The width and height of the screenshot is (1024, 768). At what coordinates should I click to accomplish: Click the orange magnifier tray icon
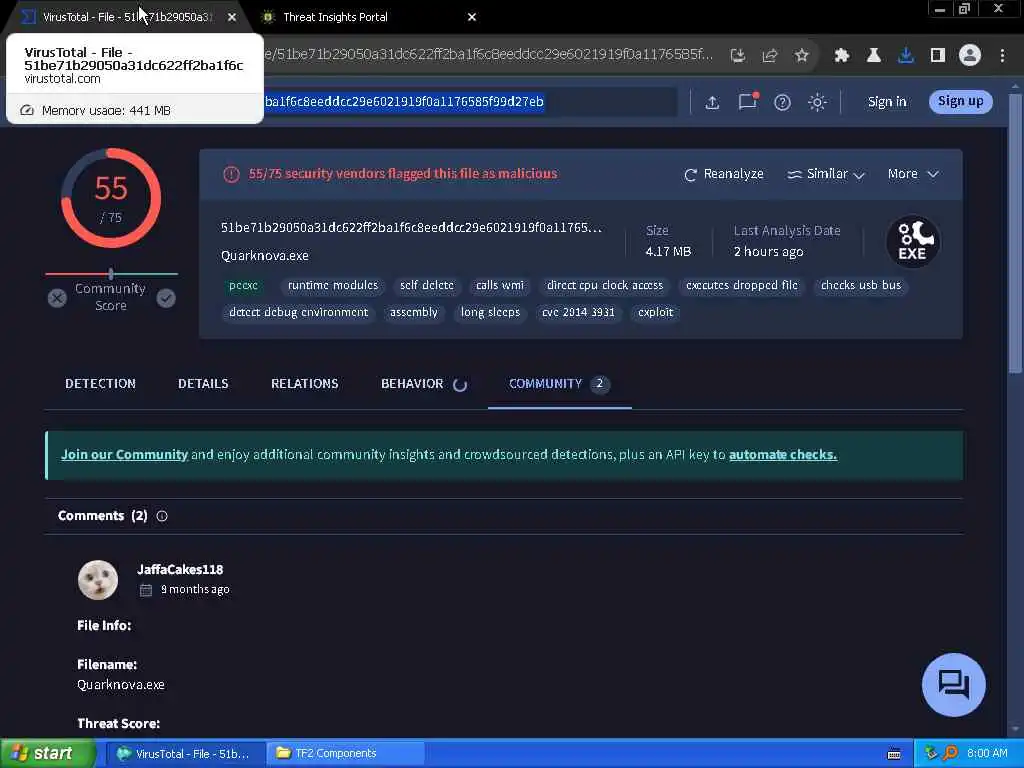tap(950, 753)
